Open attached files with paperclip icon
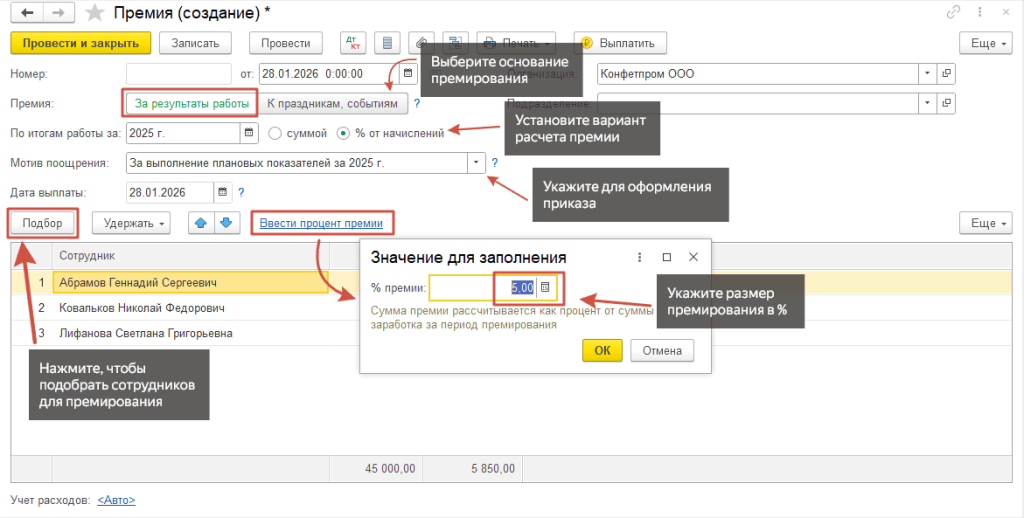This screenshot has height=518, width=1024. click(421, 43)
